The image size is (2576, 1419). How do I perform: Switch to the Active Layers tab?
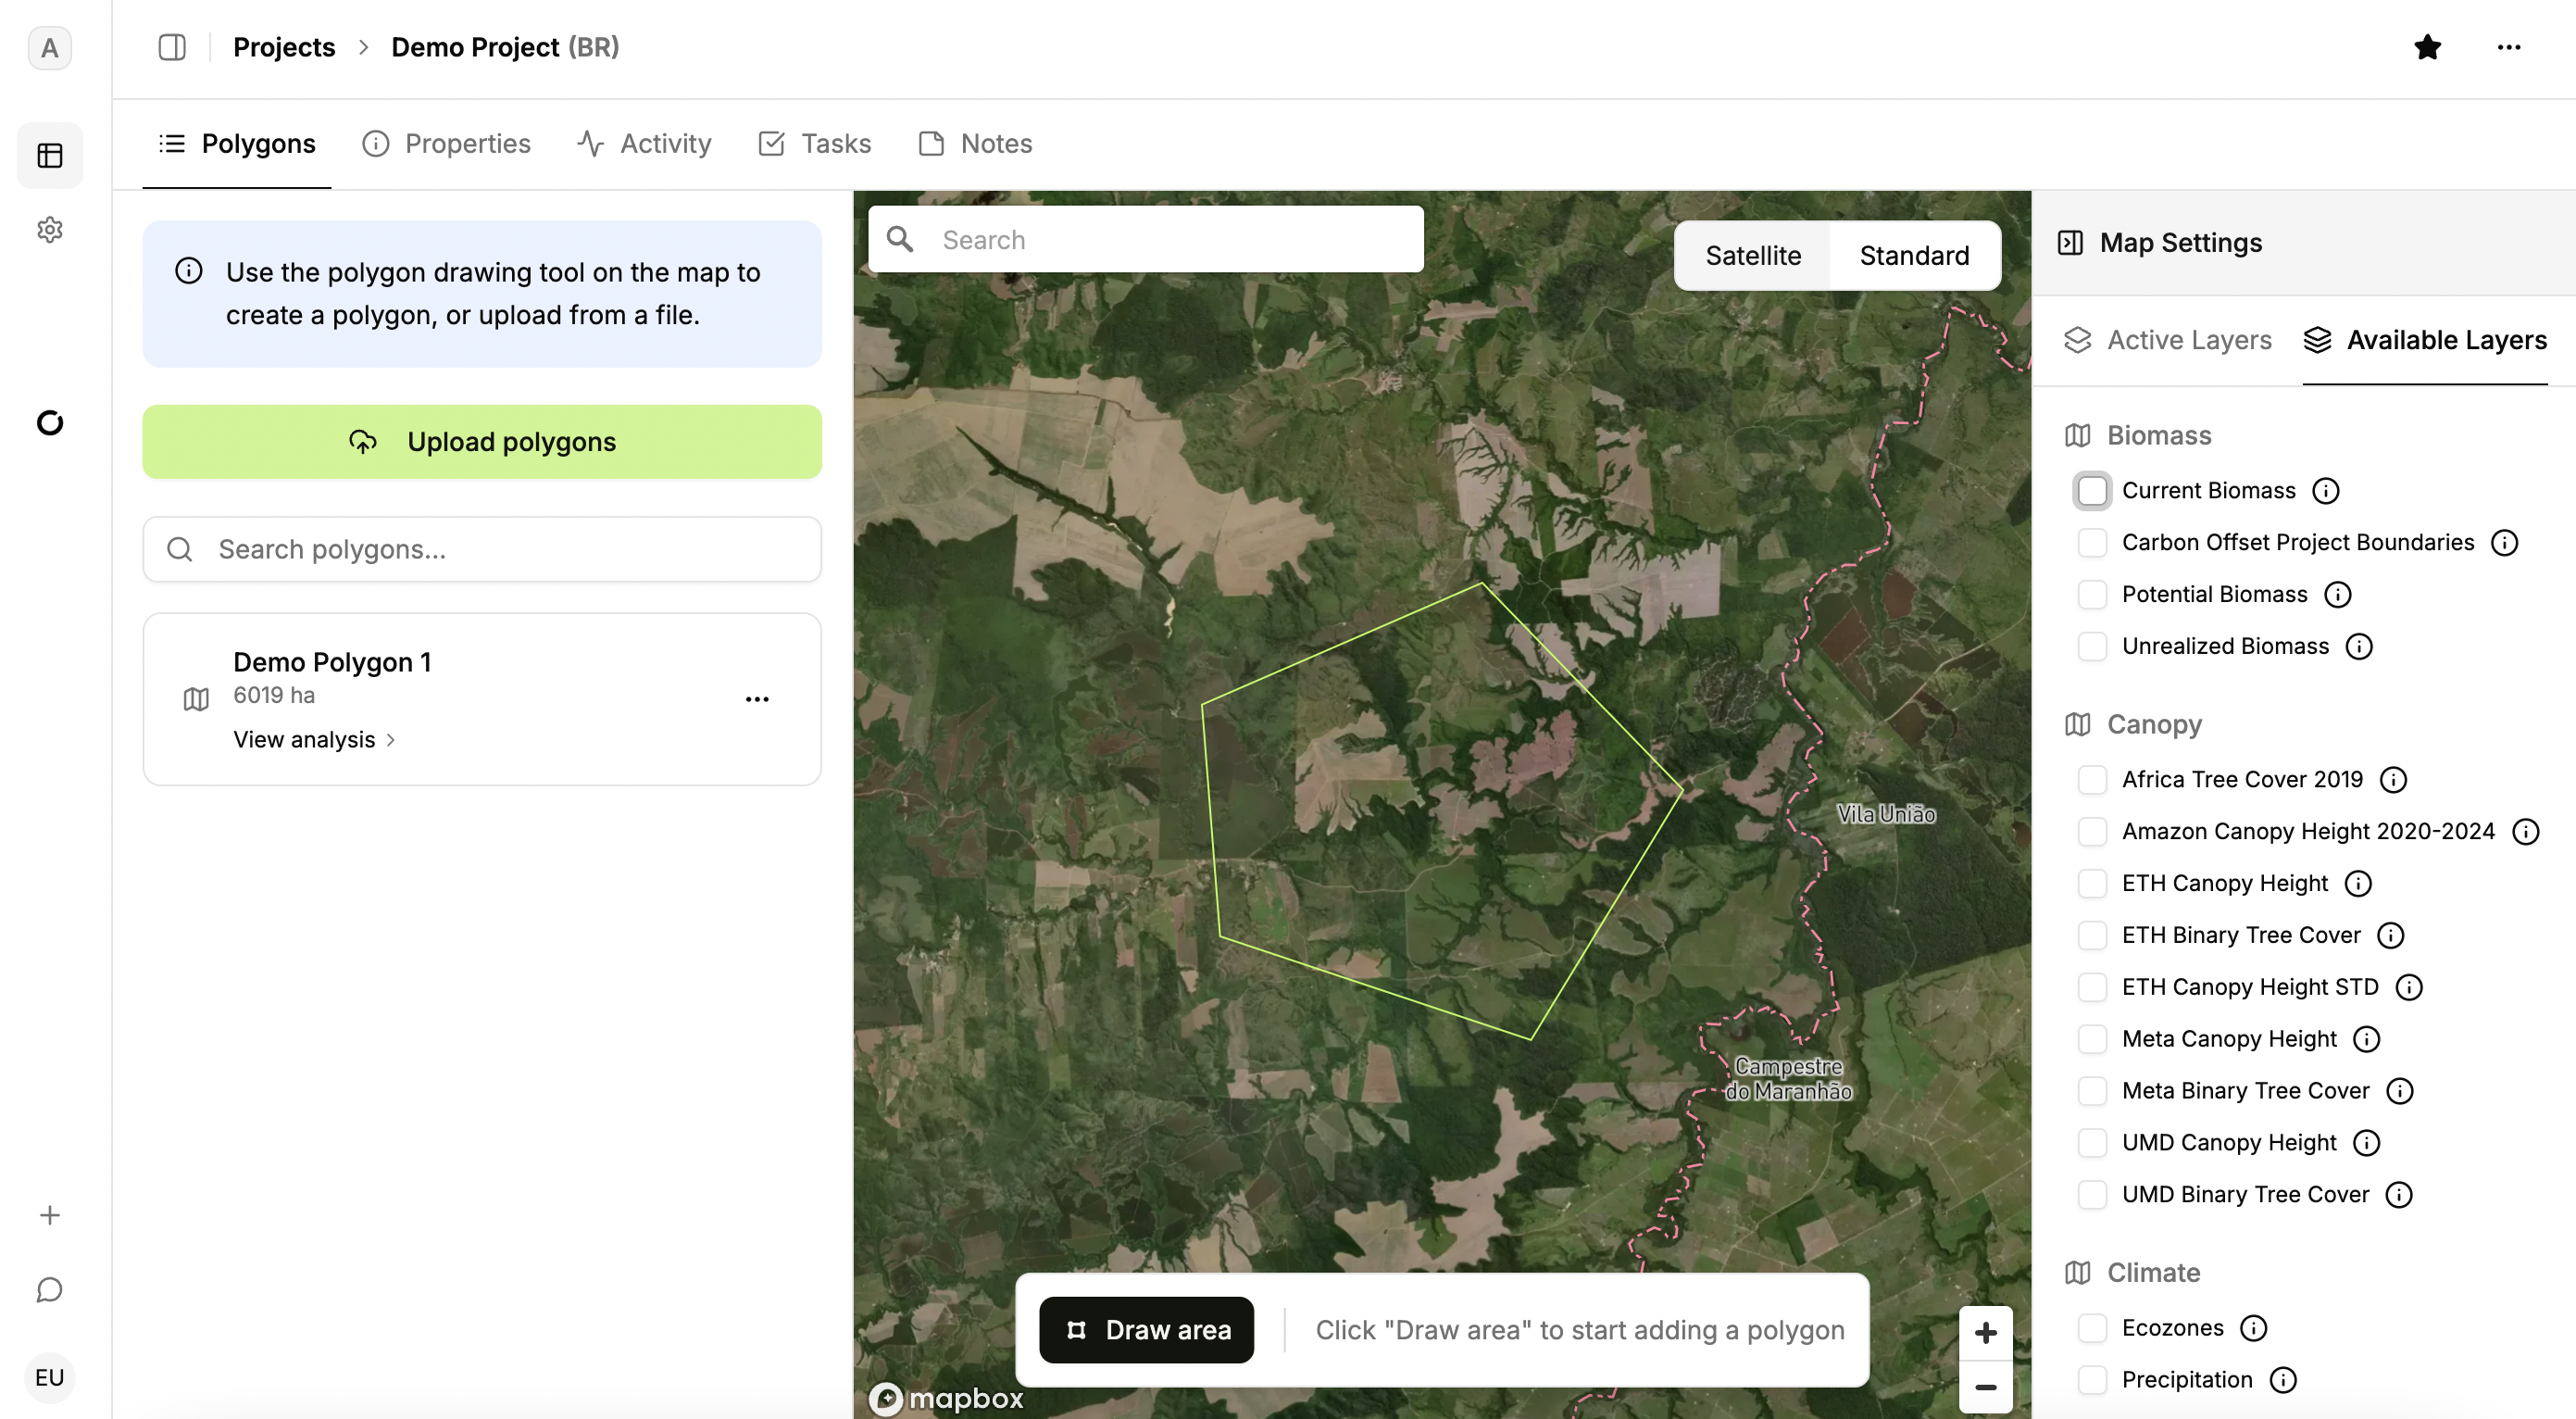tap(2168, 340)
